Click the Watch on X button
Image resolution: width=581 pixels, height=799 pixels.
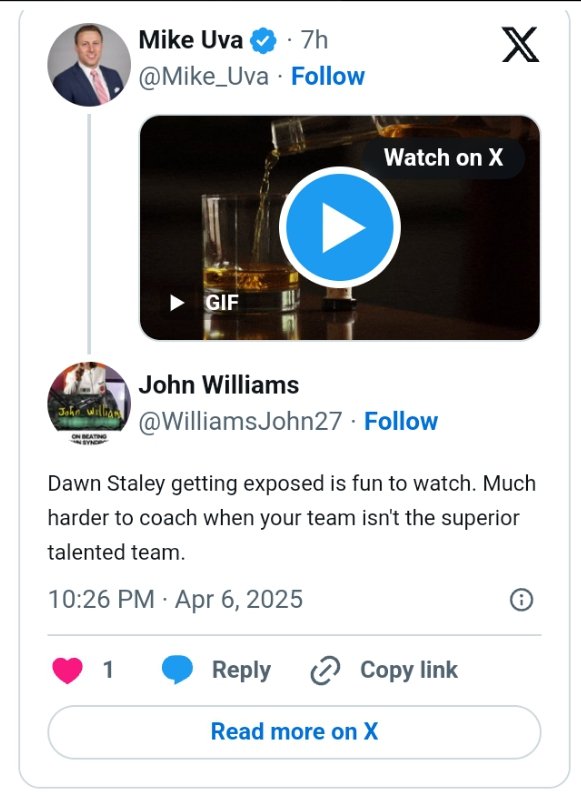pyautogui.click(x=443, y=157)
